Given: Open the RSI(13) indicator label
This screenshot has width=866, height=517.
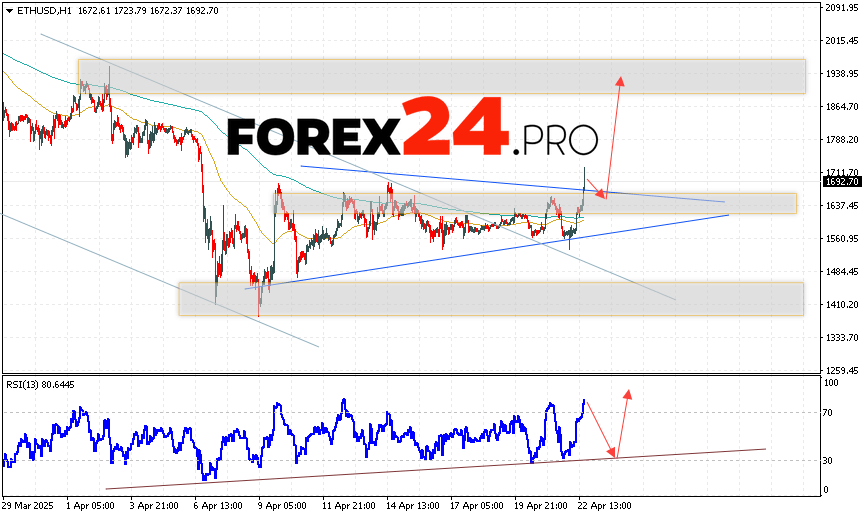Looking at the screenshot, I should (x=40, y=385).
